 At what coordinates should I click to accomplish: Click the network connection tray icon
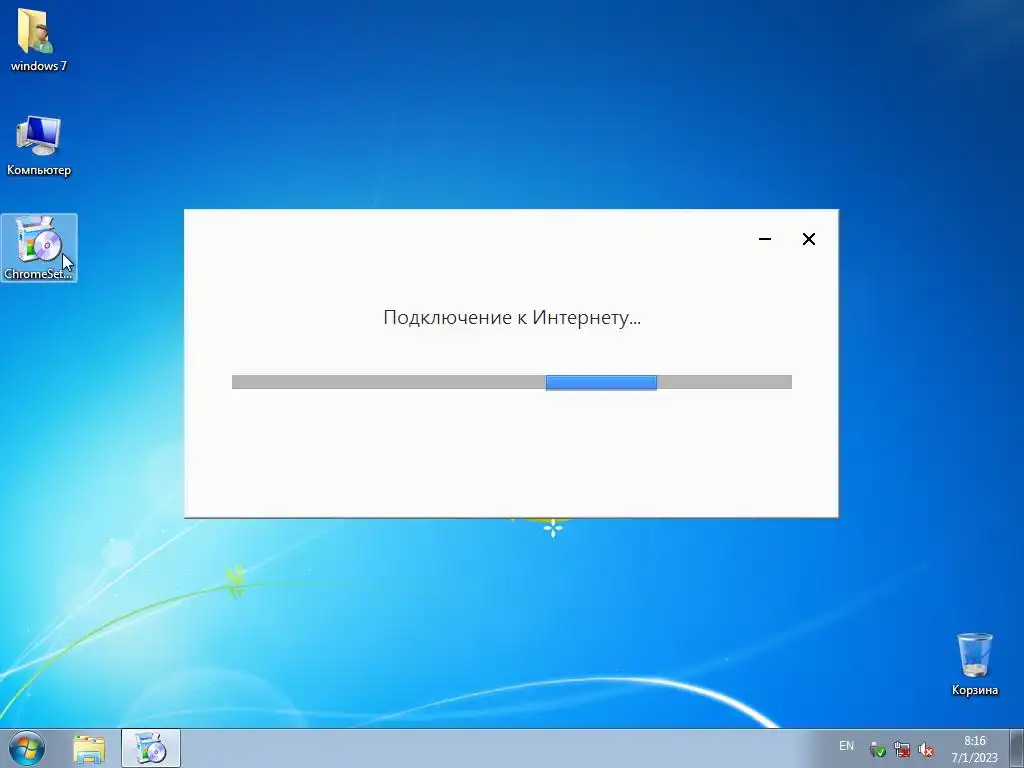[x=902, y=749]
